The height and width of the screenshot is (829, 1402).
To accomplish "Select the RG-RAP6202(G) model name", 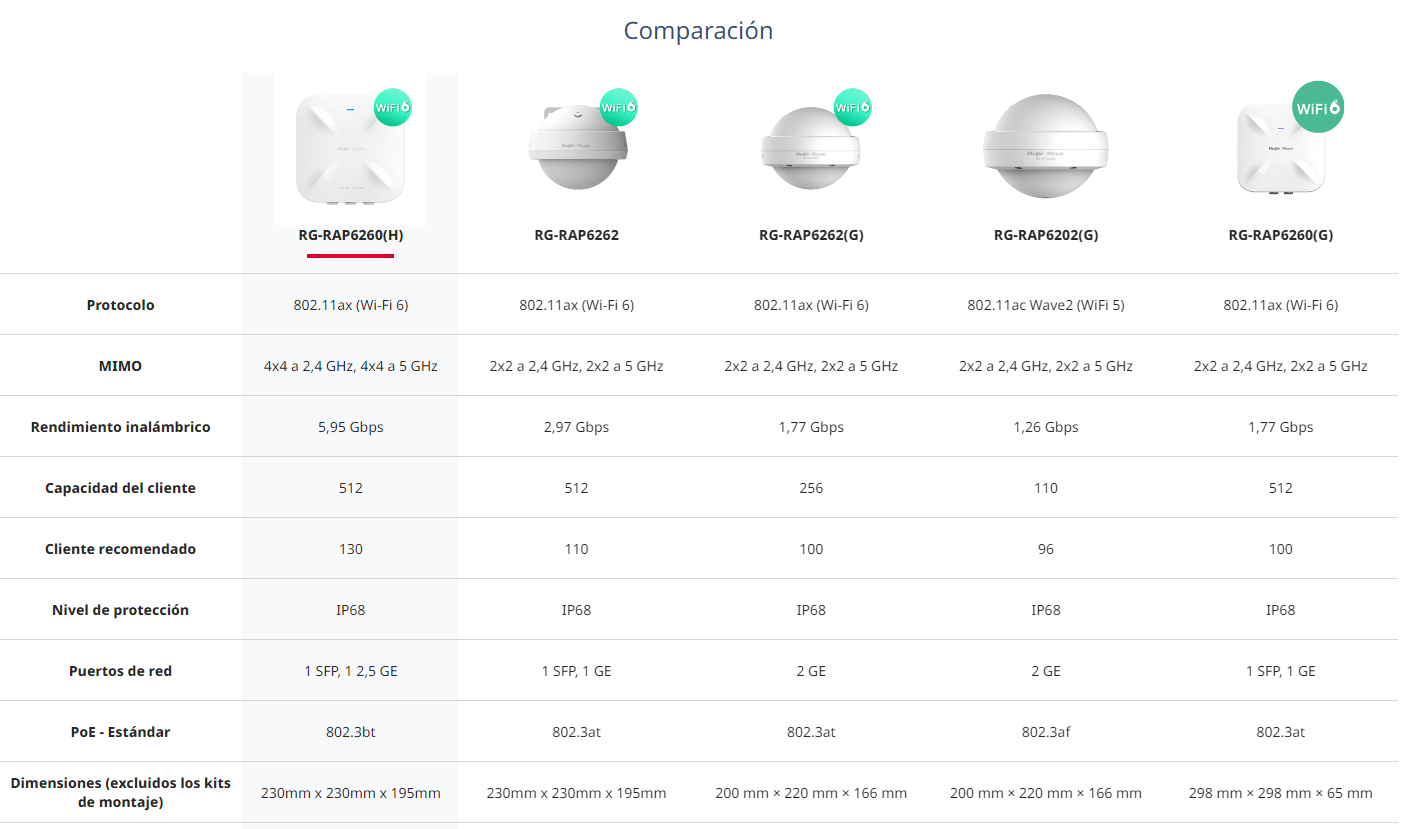I will coord(1046,236).
